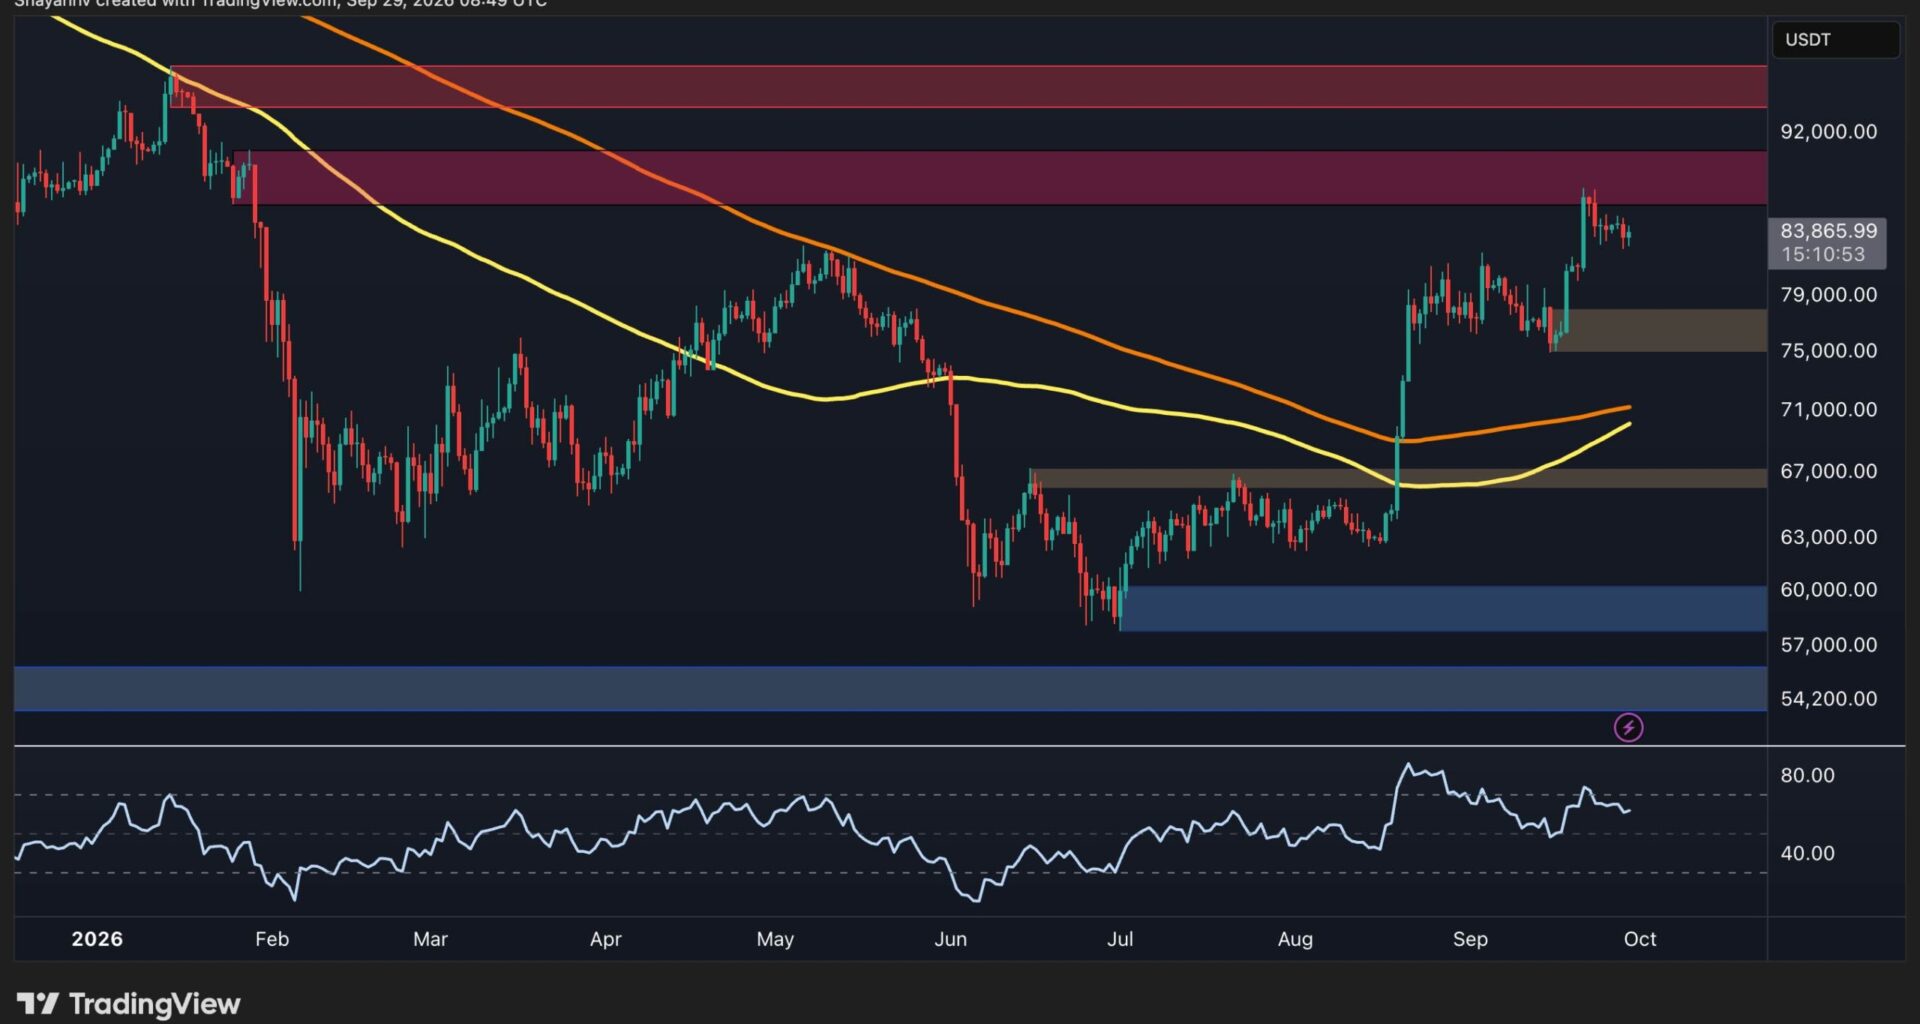Select the 92,000.00 price axis label
1920x1024 pixels.
[x=1828, y=132]
